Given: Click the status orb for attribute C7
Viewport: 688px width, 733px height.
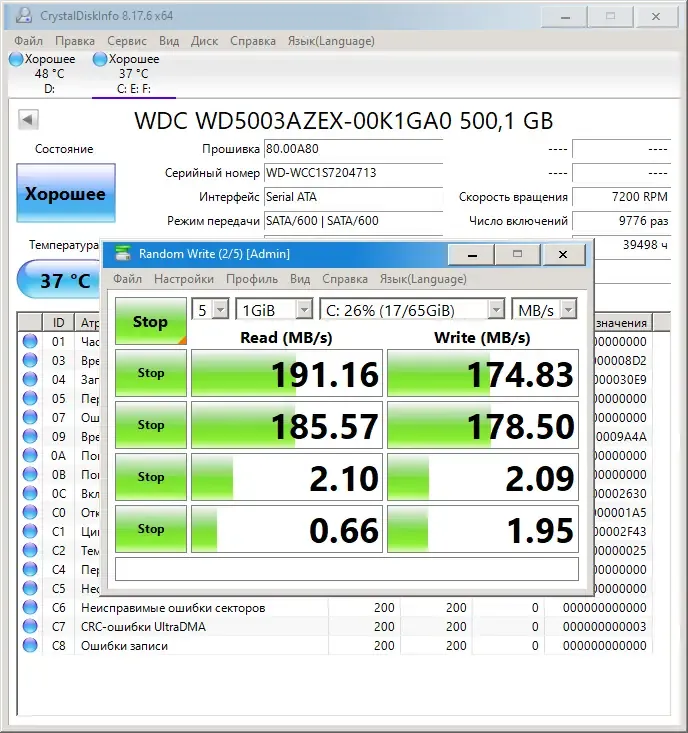Looking at the screenshot, I should pyautogui.click(x=30, y=626).
